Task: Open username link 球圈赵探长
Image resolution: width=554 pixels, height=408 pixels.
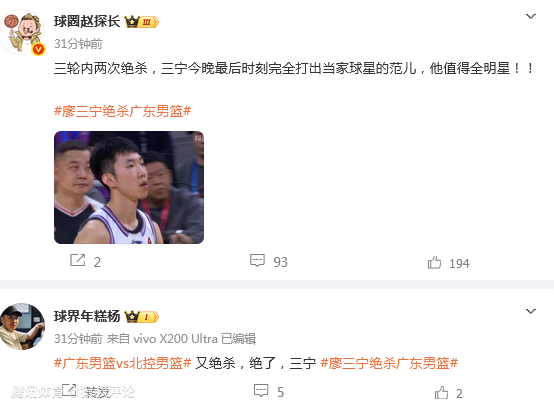Action: click(x=87, y=22)
